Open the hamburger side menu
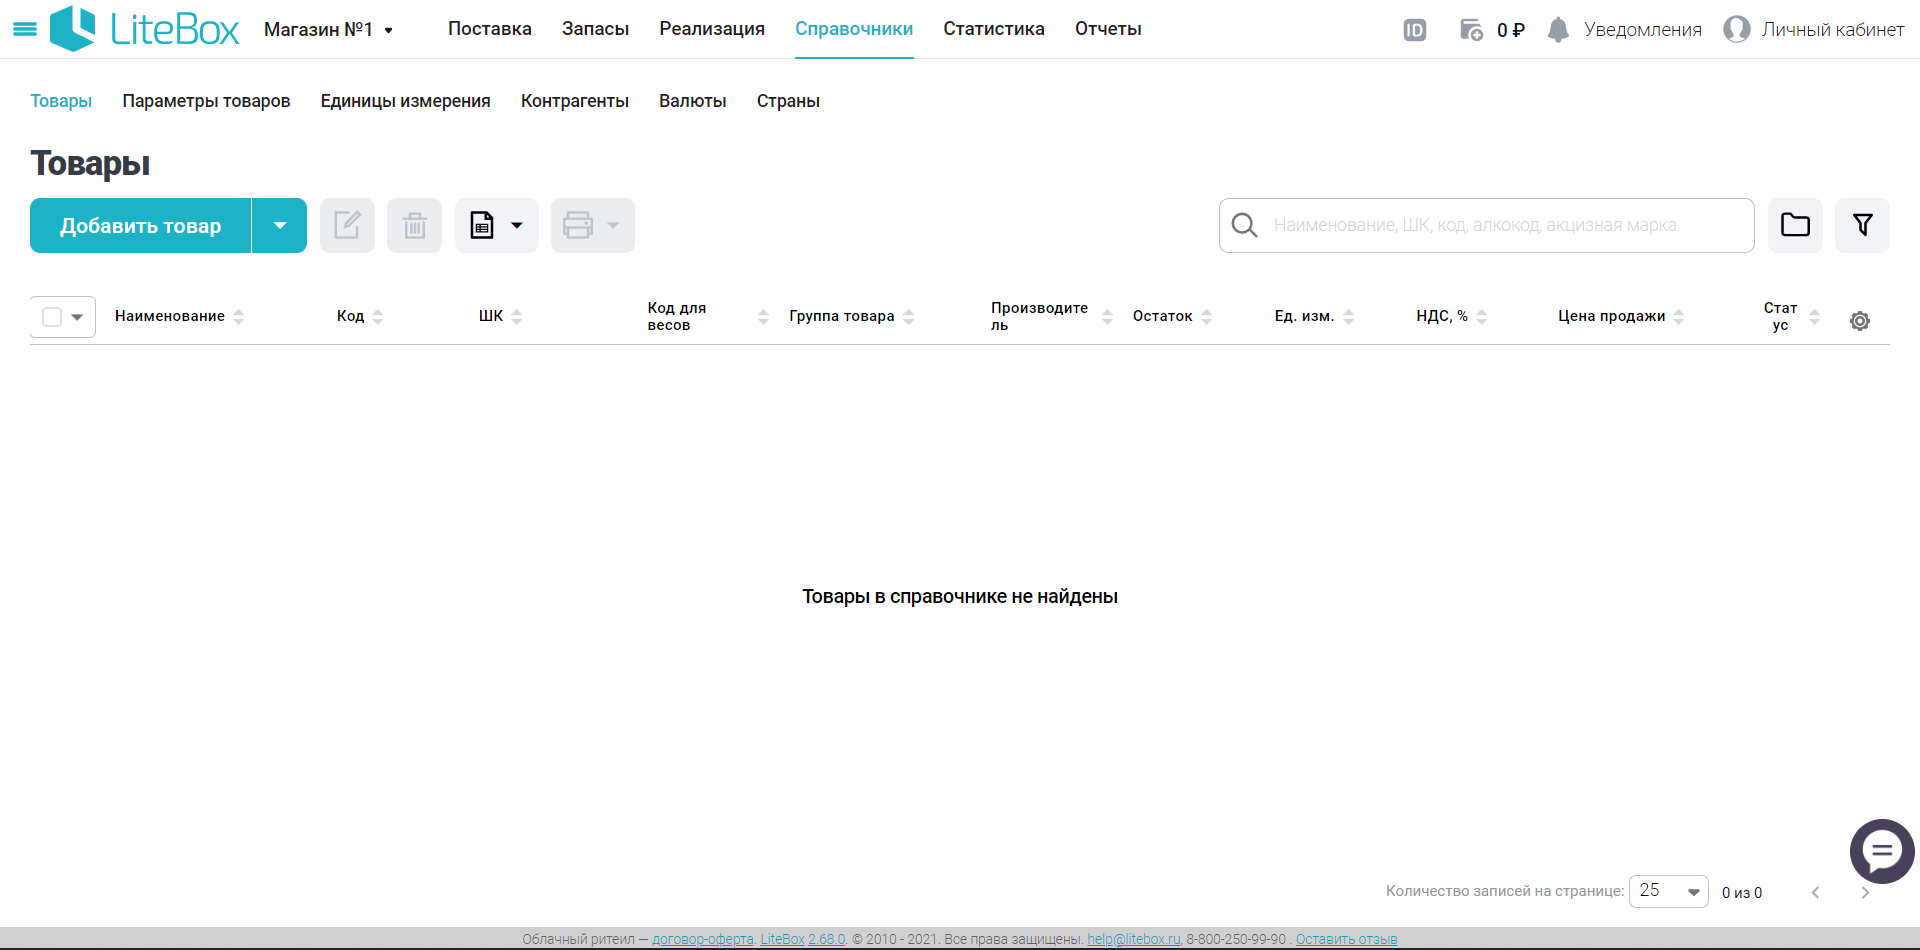The image size is (1920, 950). [x=24, y=29]
